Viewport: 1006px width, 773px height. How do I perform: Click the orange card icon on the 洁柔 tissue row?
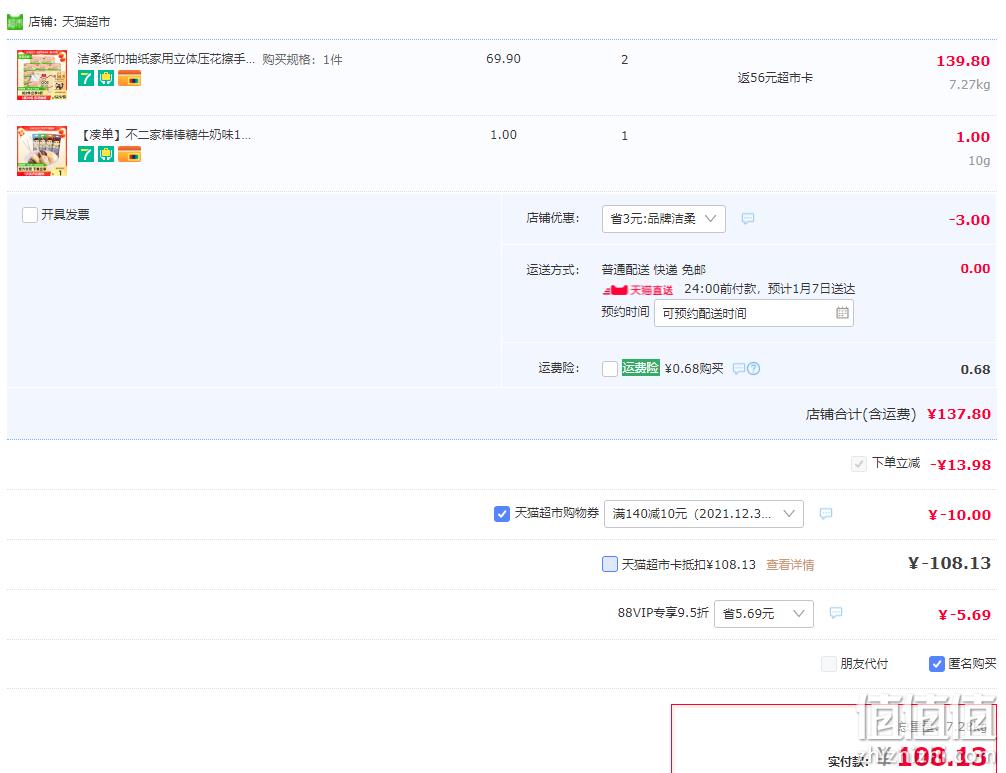pyautogui.click(x=129, y=78)
